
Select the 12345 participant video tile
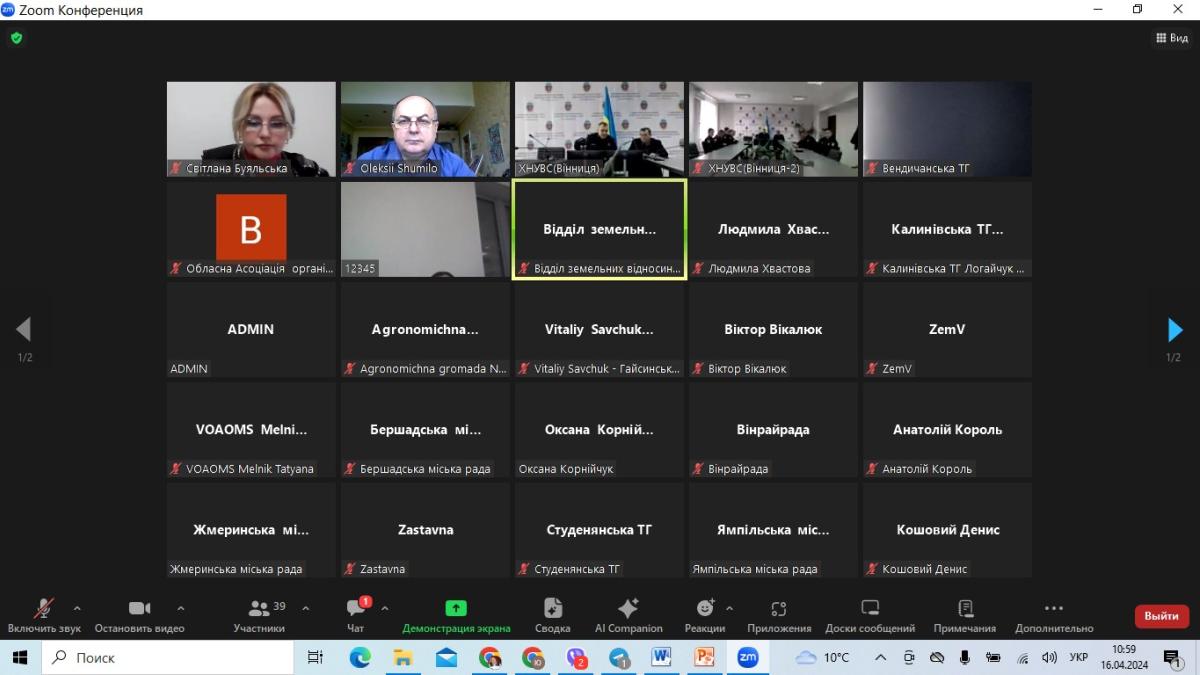(x=425, y=229)
